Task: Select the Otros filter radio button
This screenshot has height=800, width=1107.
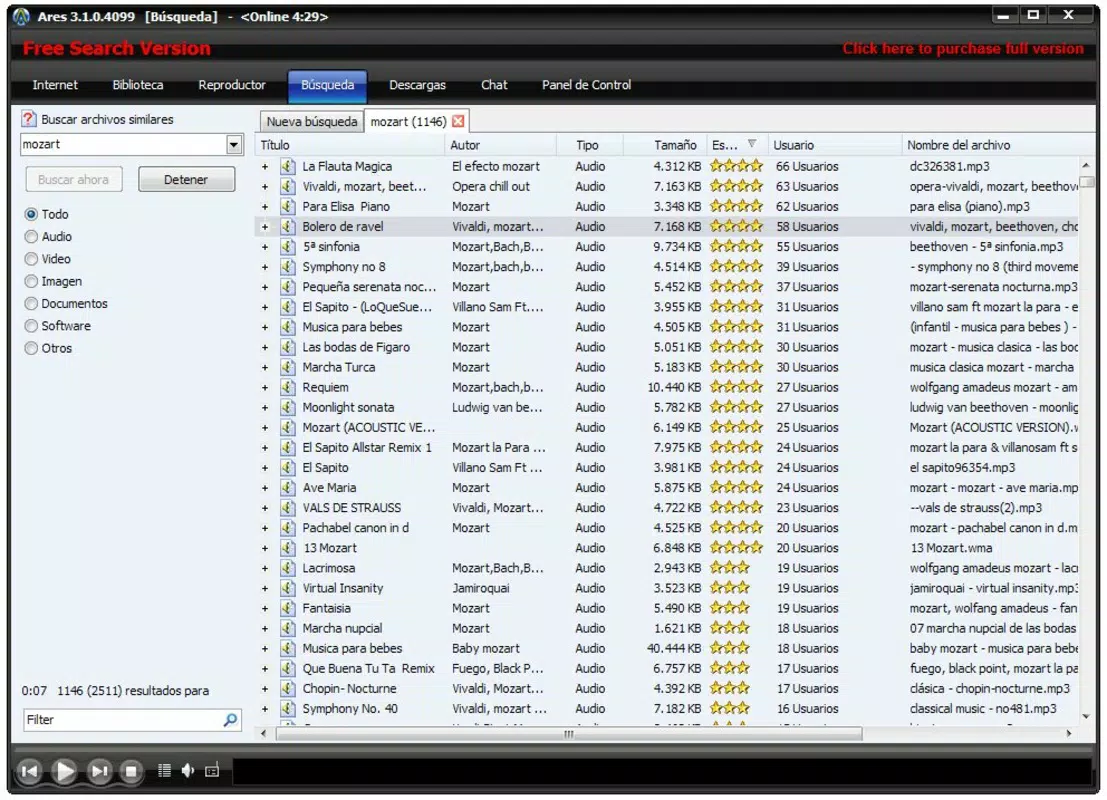Action: pyautogui.click(x=31, y=348)
